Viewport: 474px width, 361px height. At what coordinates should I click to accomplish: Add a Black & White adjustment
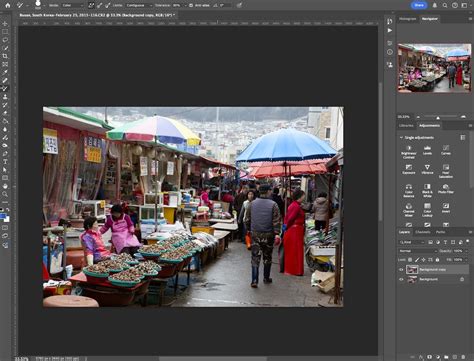pyautogui.click(x=427, y=190)
